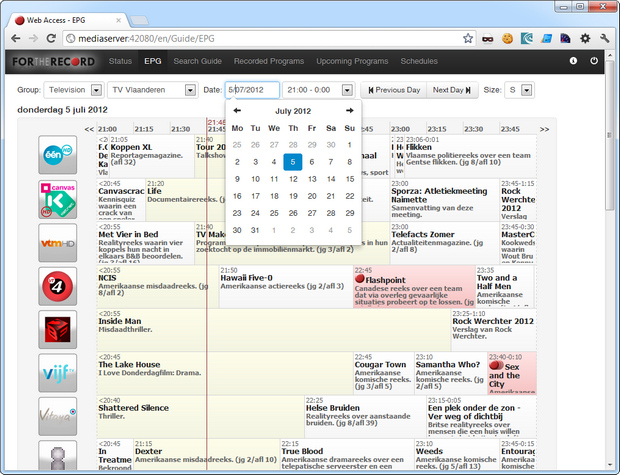Select July 5 in calendar
620x475 pixels.
pos(293,162)
